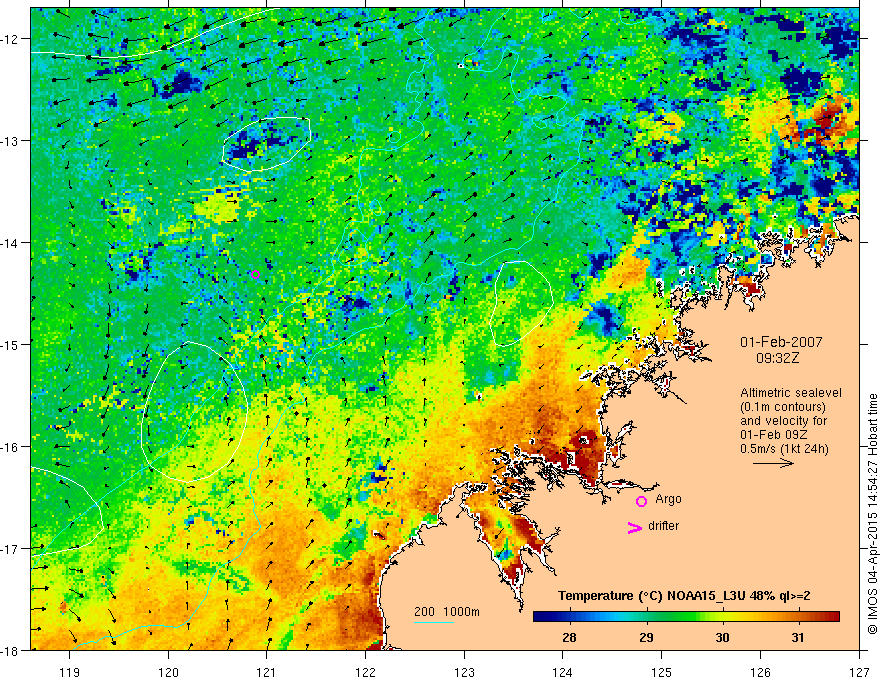Click the '-16' latitude axis label
This screenshot has width=880, height=680.
coord(10,447)
